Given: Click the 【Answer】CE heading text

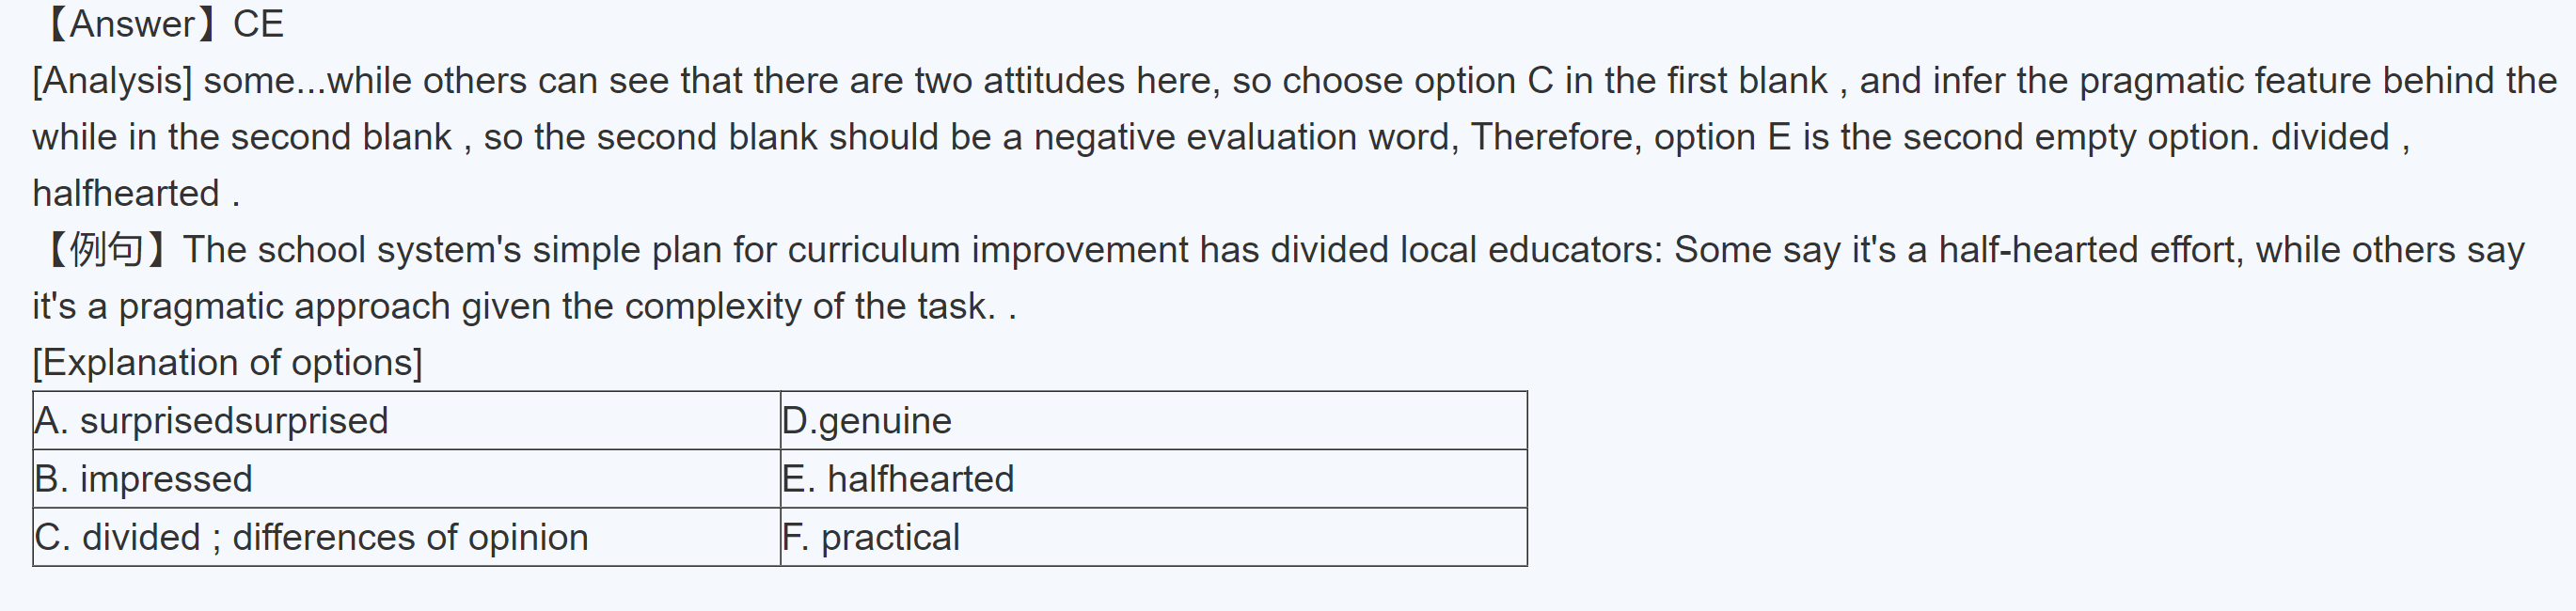Looking at the screenshot, I should 160,24.
